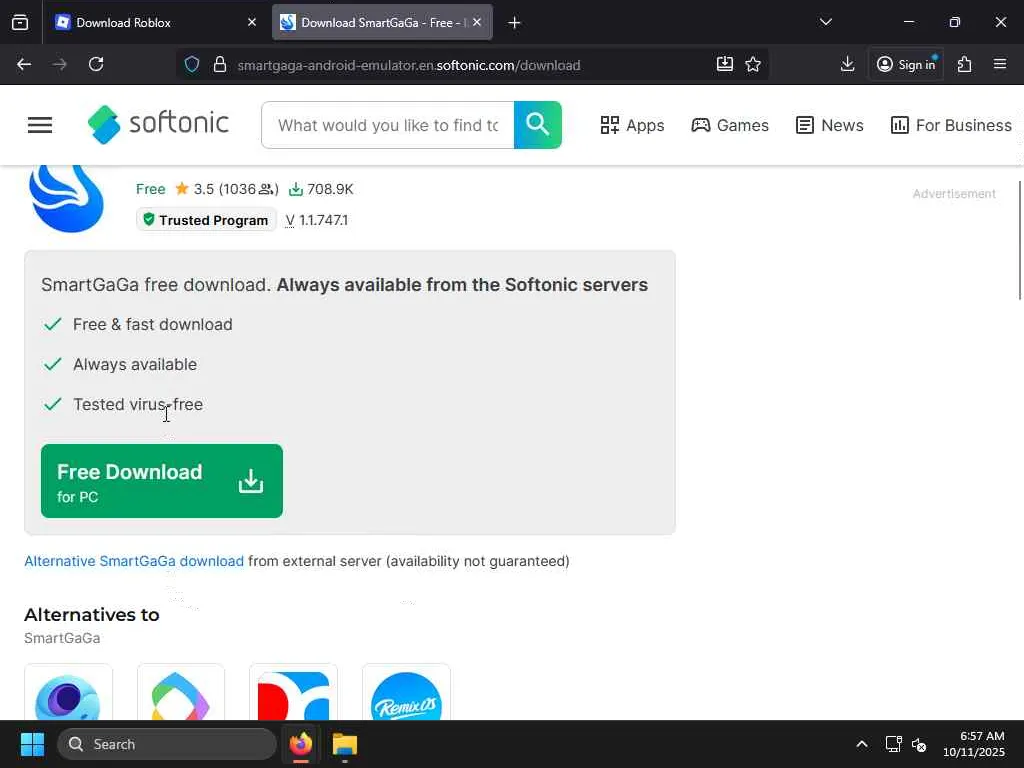Click the Trusted Program badge
The width and height of the screenshot is (1024, 768).
[206, 220]
